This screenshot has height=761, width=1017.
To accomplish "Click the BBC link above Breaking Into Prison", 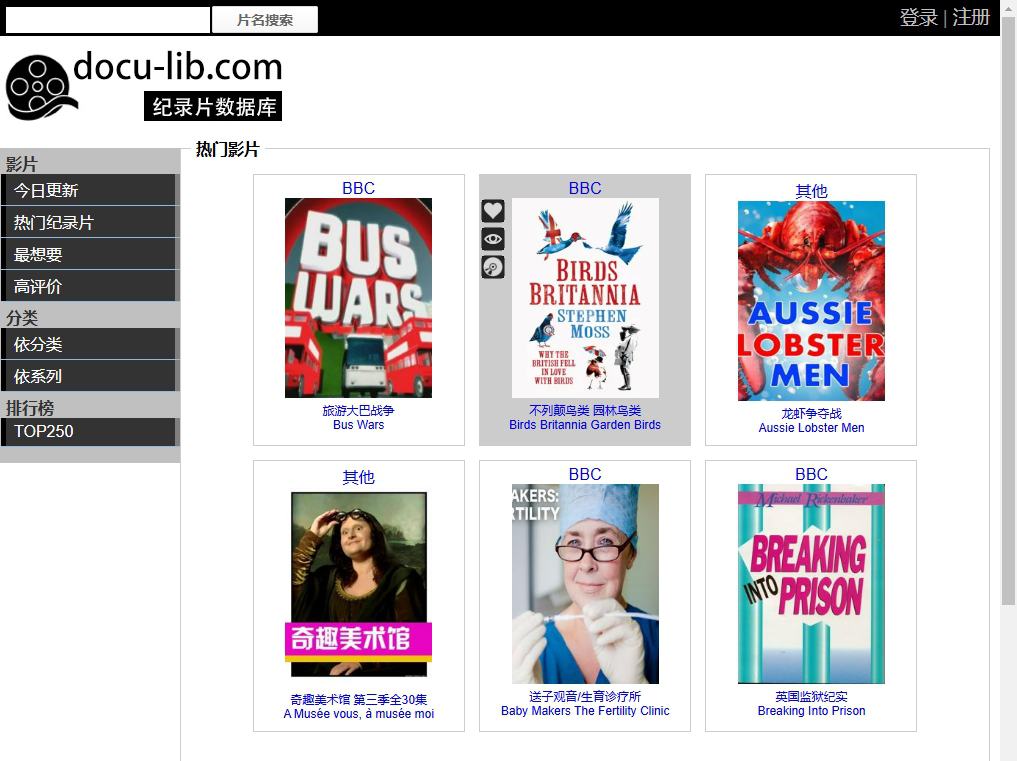I will 811,474.
